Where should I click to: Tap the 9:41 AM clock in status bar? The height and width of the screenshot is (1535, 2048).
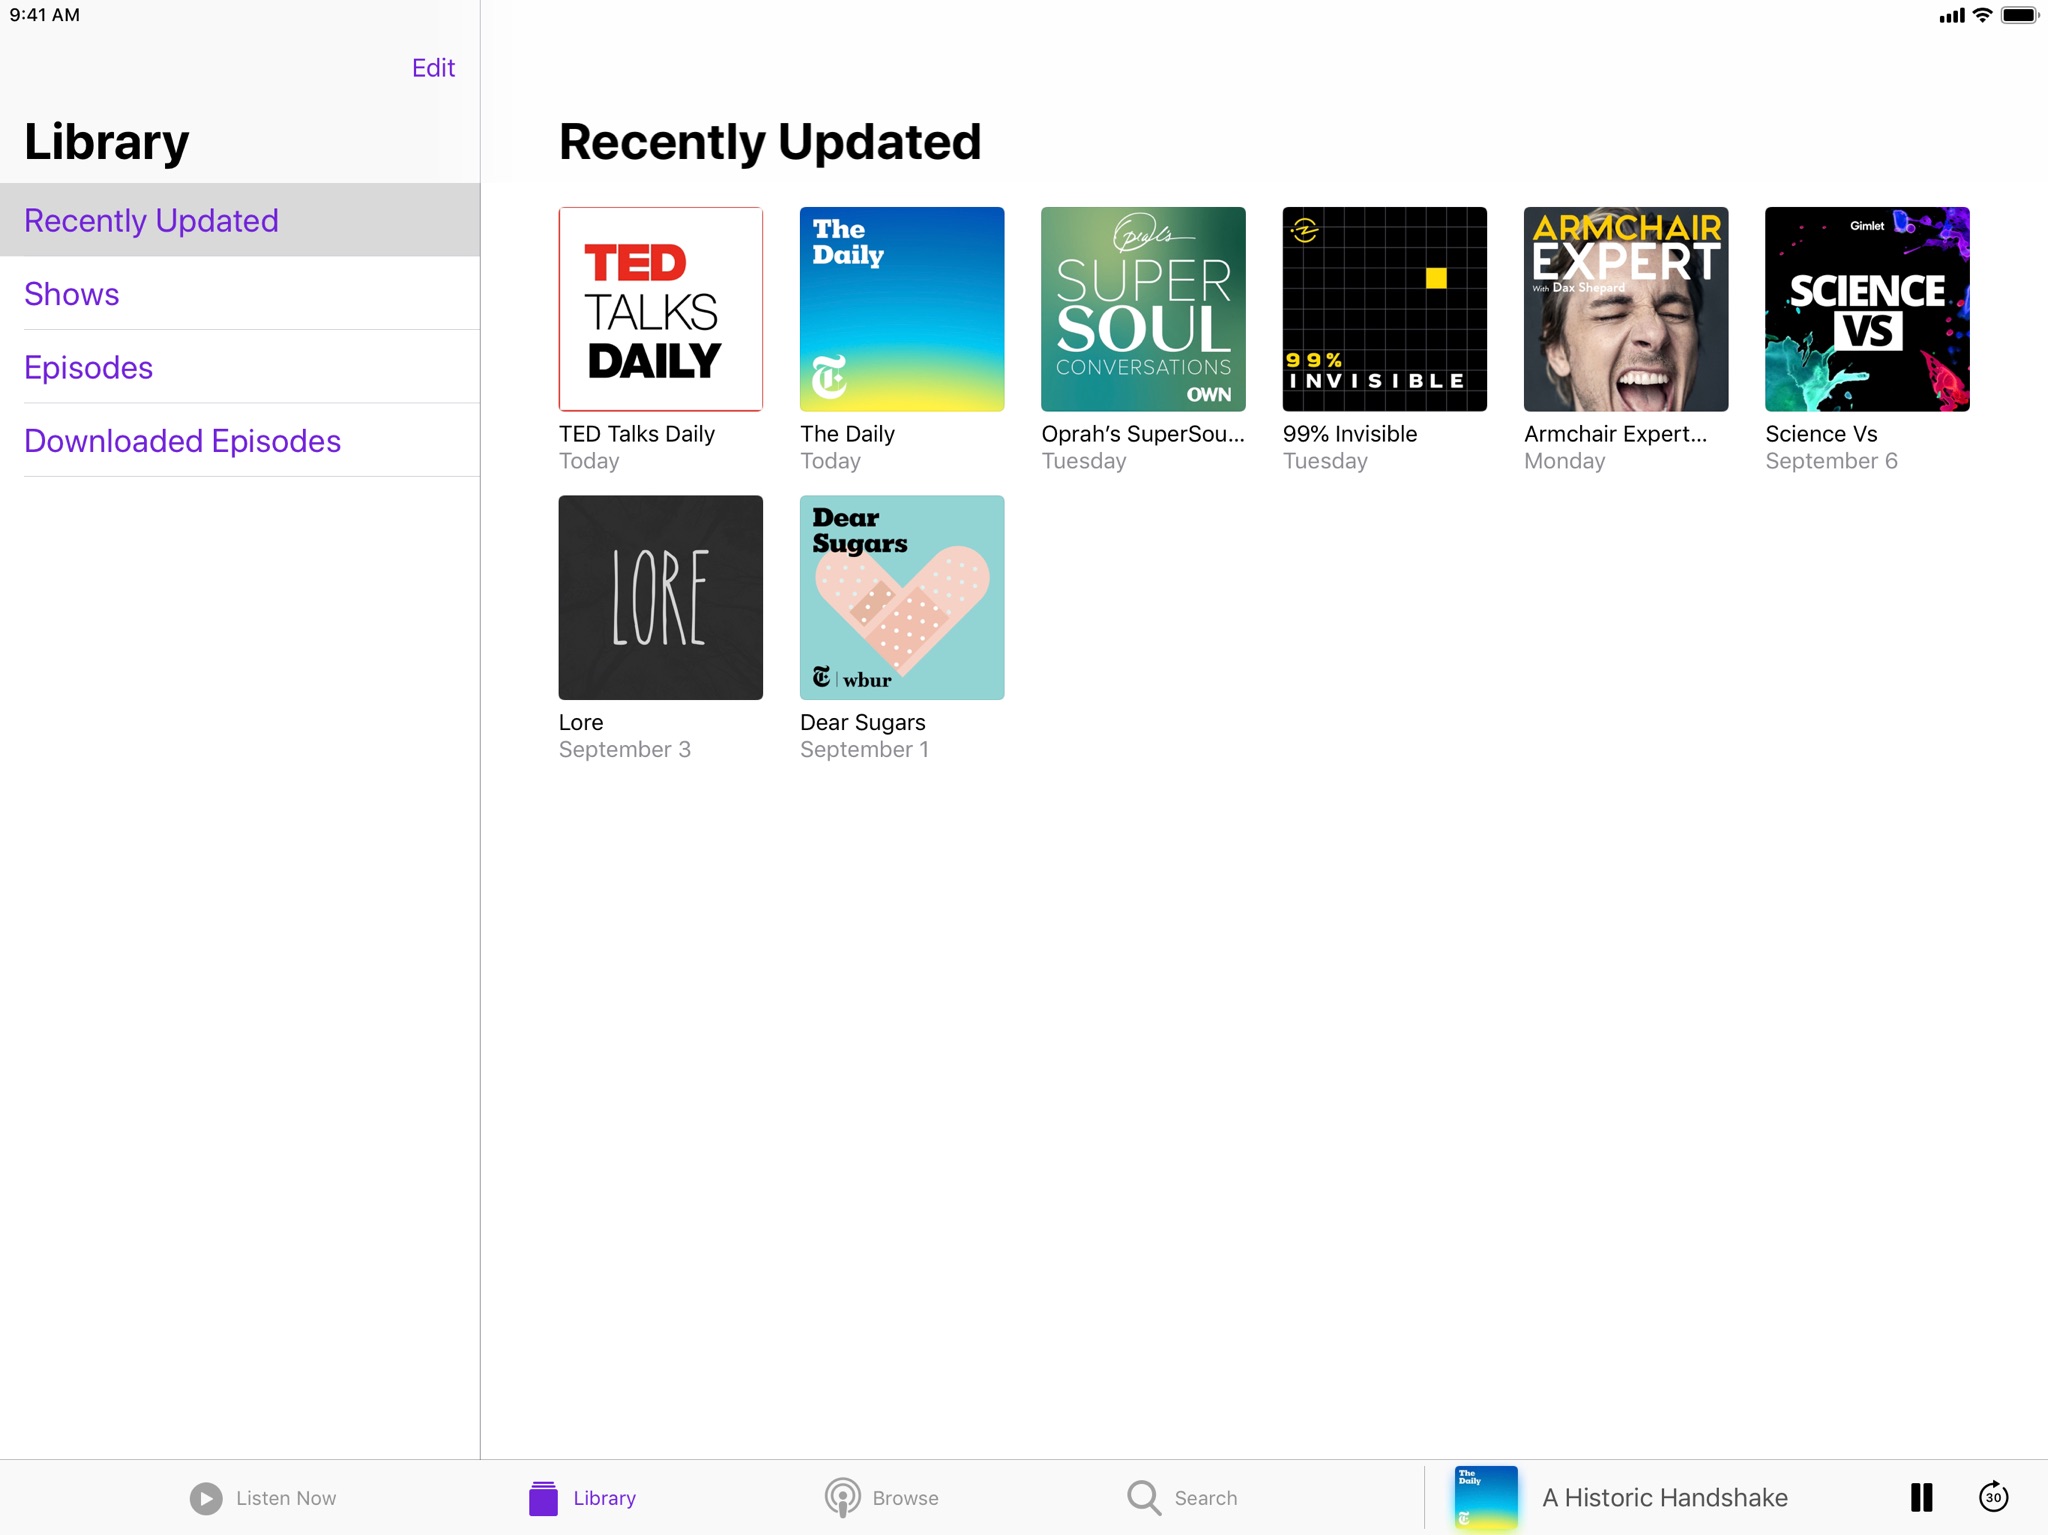(44, 15)
